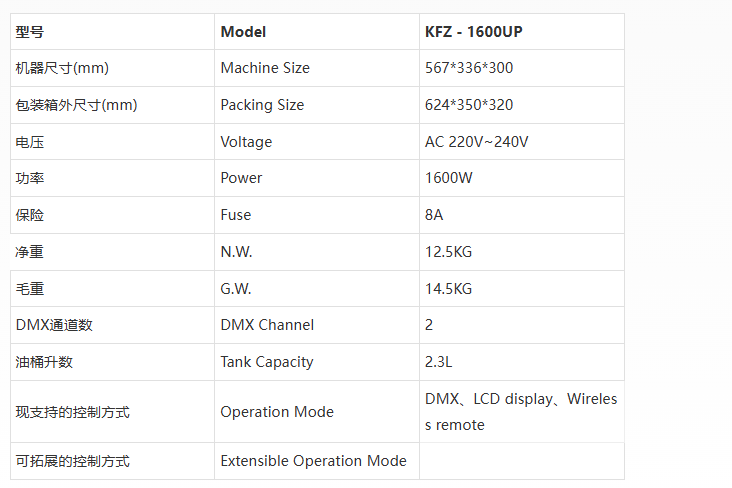
Task: Click the bold Model header cell
Action: tap(243, 32)
